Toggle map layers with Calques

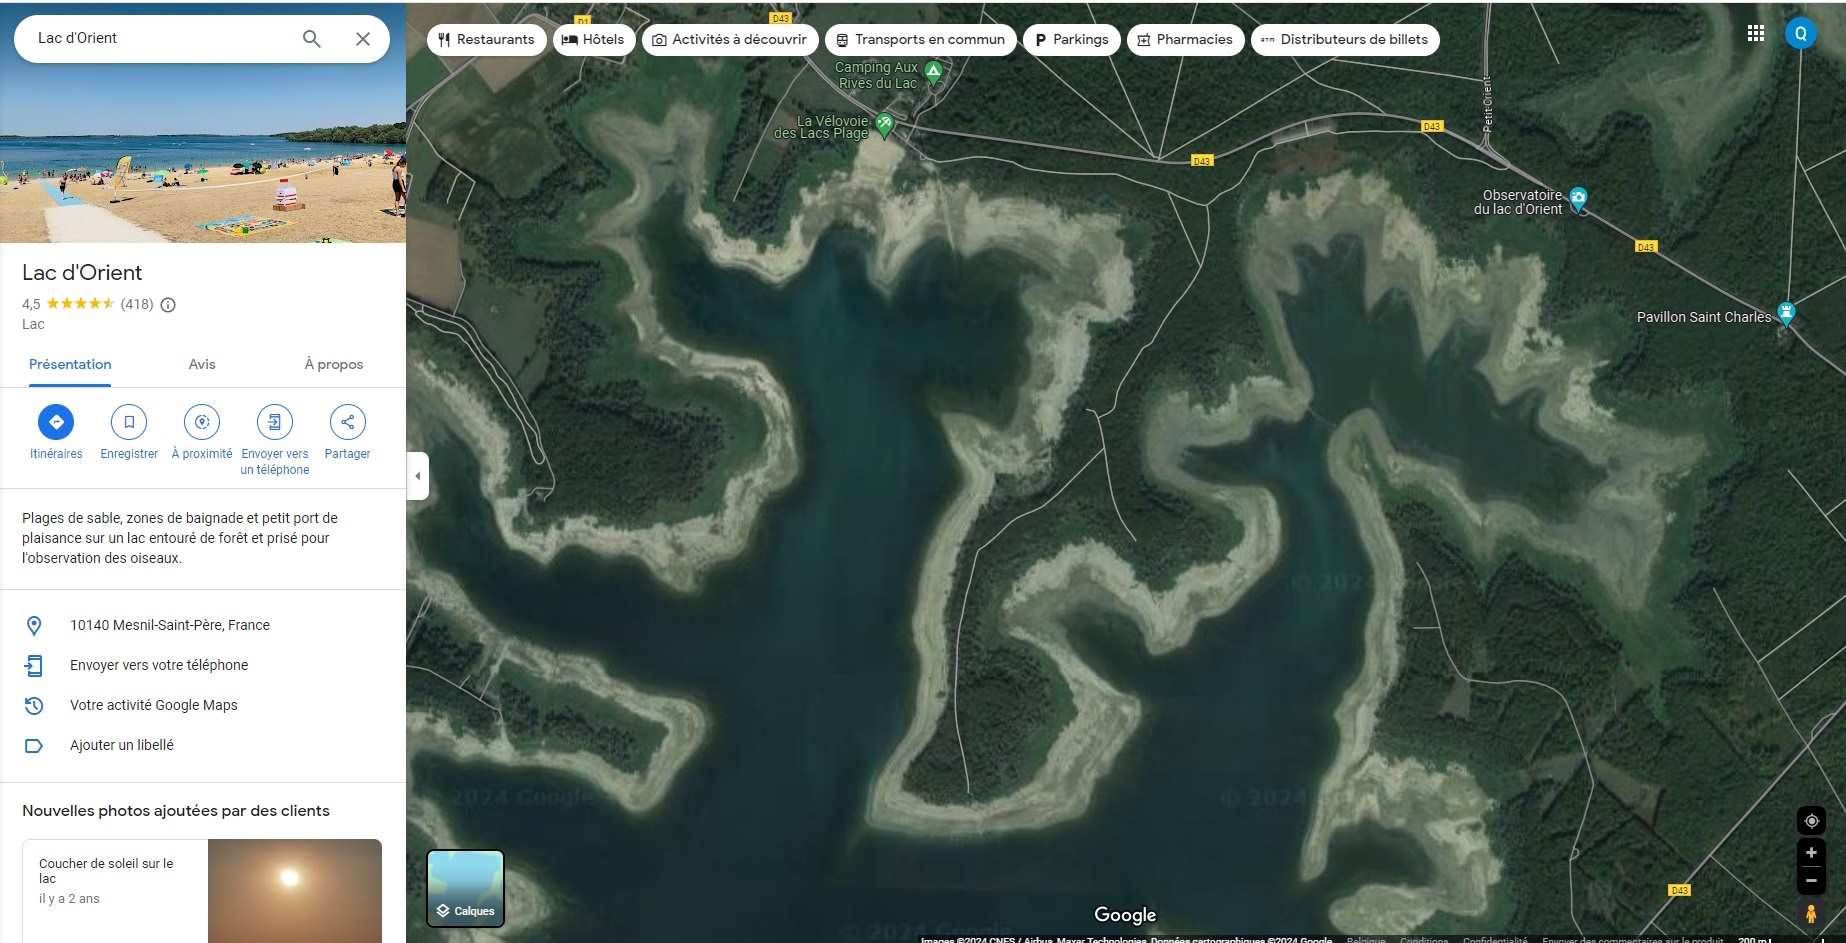click(x=466, y=888)
